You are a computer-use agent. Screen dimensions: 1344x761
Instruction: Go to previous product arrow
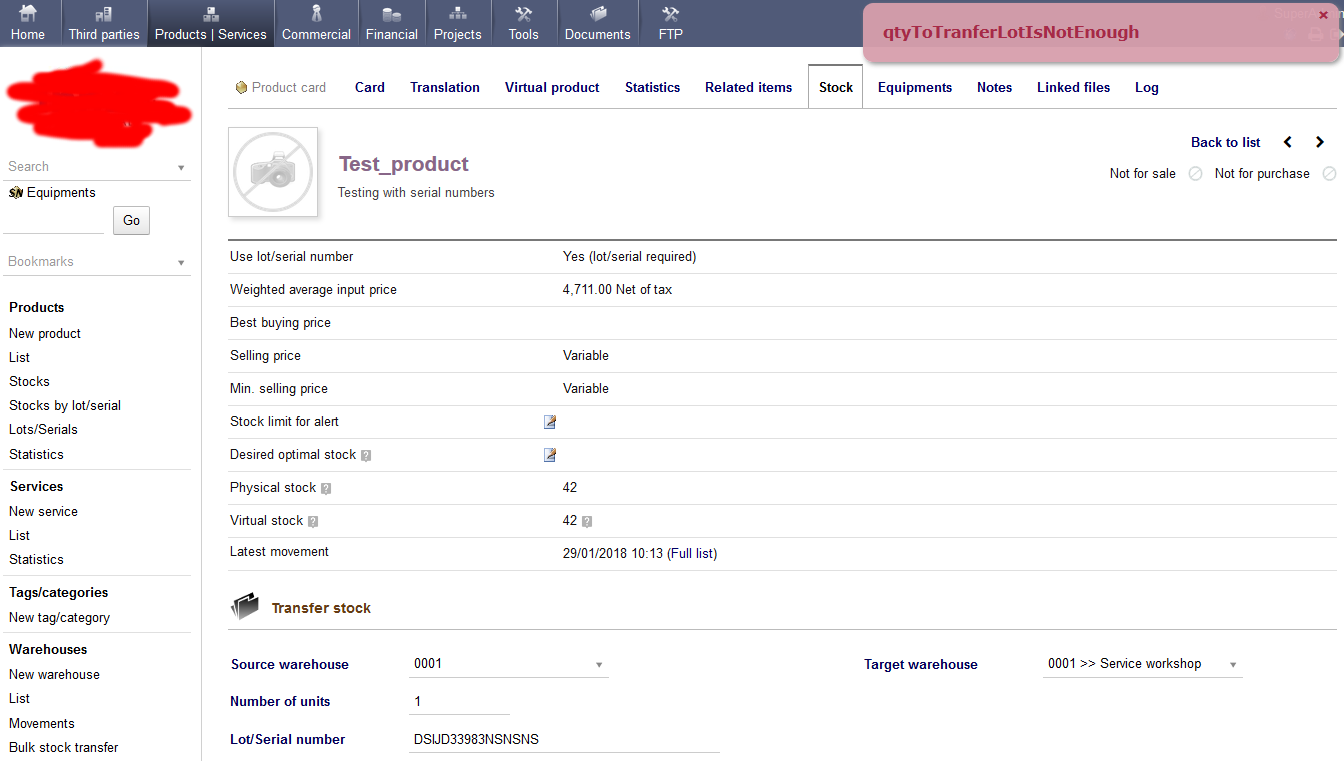point(1288,142)
